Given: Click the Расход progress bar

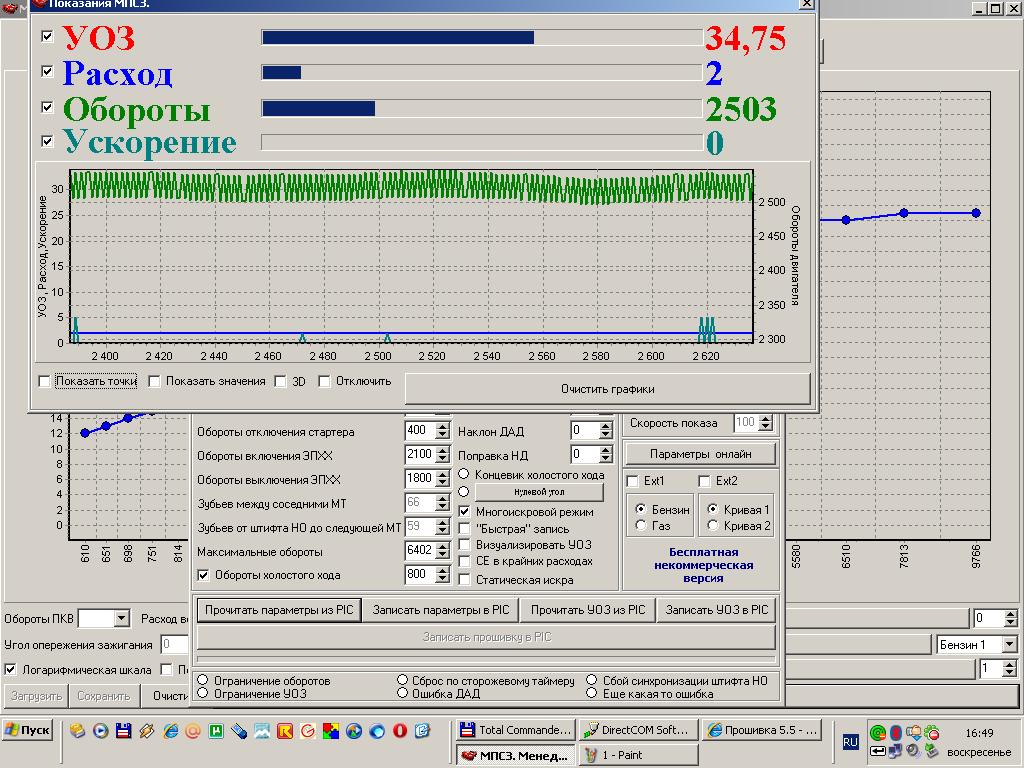Looking at the screenshot, I should 482,72.
